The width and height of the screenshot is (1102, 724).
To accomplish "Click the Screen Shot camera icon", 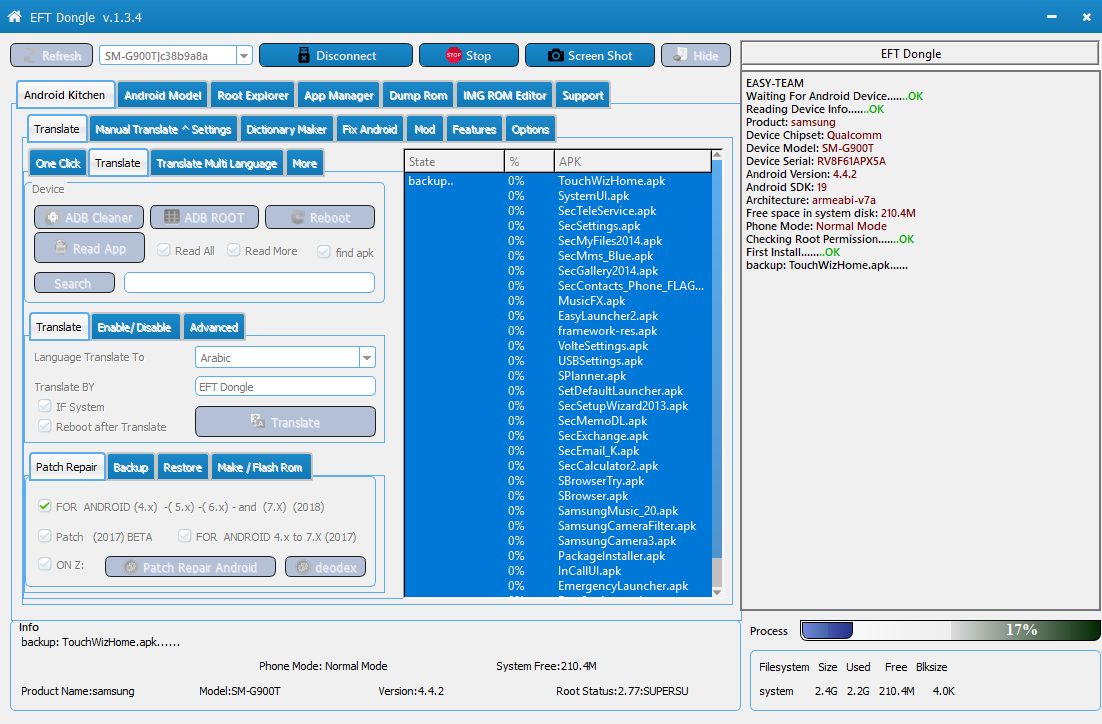I will click(555, 56).
